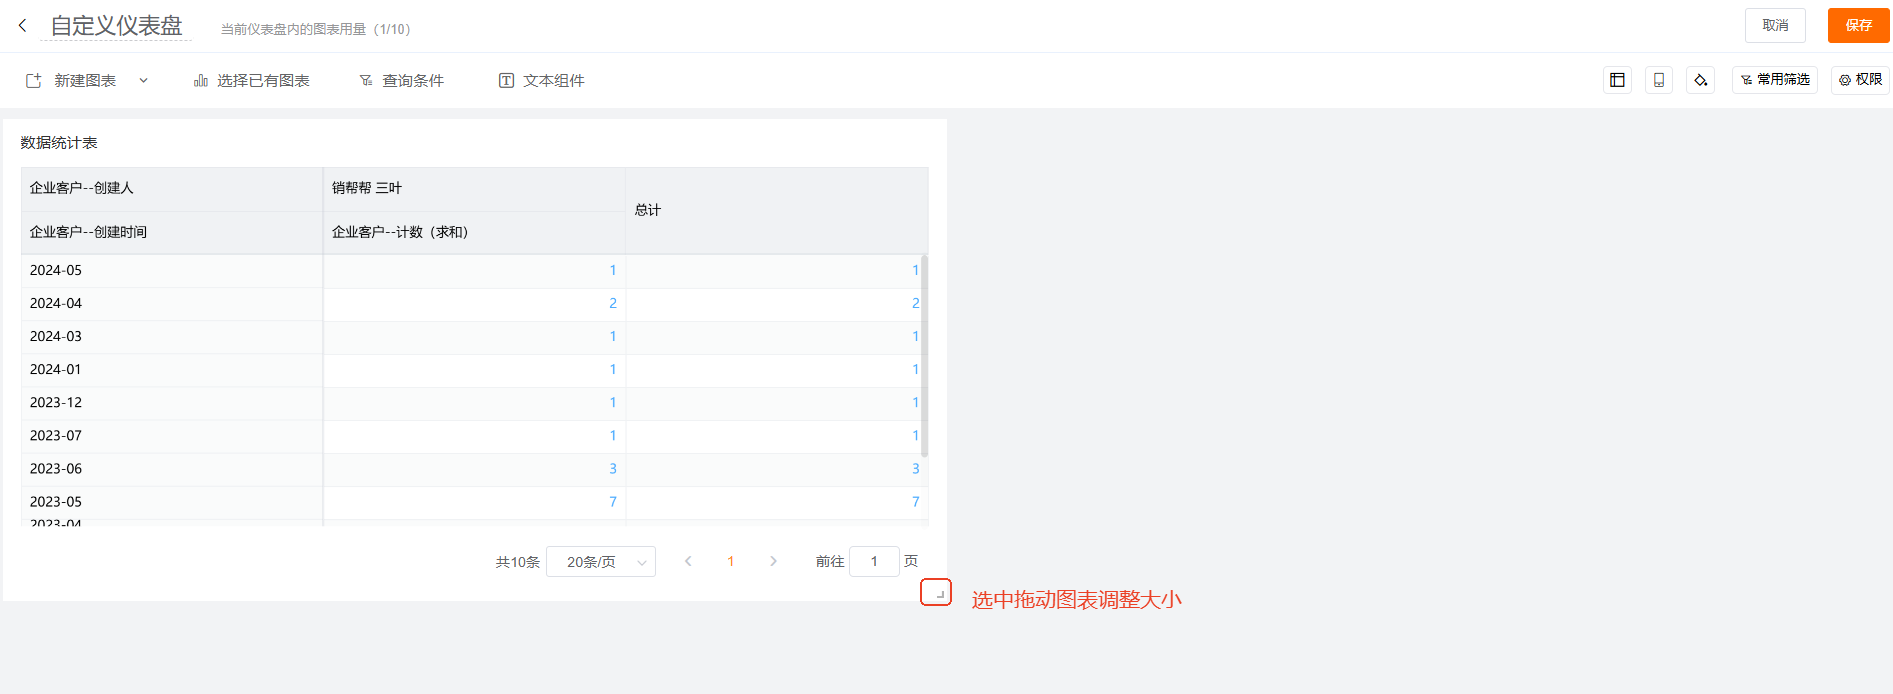Go to the previous page arrow
Image resolution: width=1893 pixels, height=694 pixels.
pyautogui.click(x=688, y=562)
